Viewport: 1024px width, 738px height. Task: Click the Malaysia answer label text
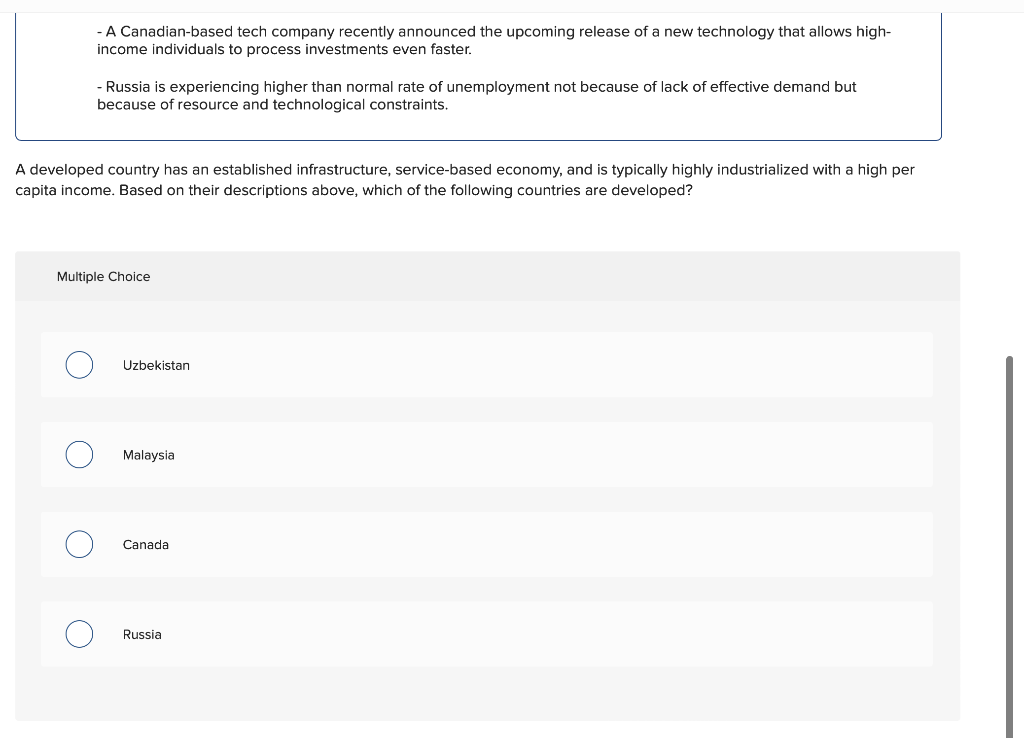148,455
